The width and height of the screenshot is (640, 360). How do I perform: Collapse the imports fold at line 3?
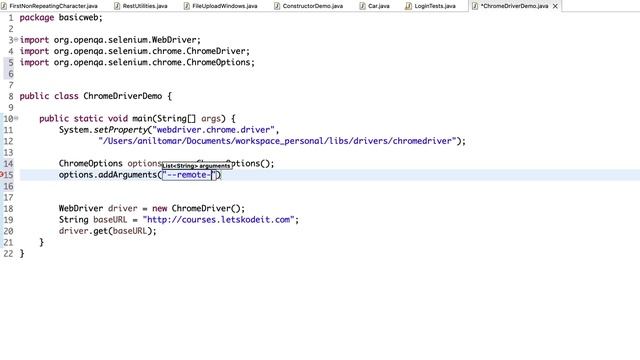[16, 40]
